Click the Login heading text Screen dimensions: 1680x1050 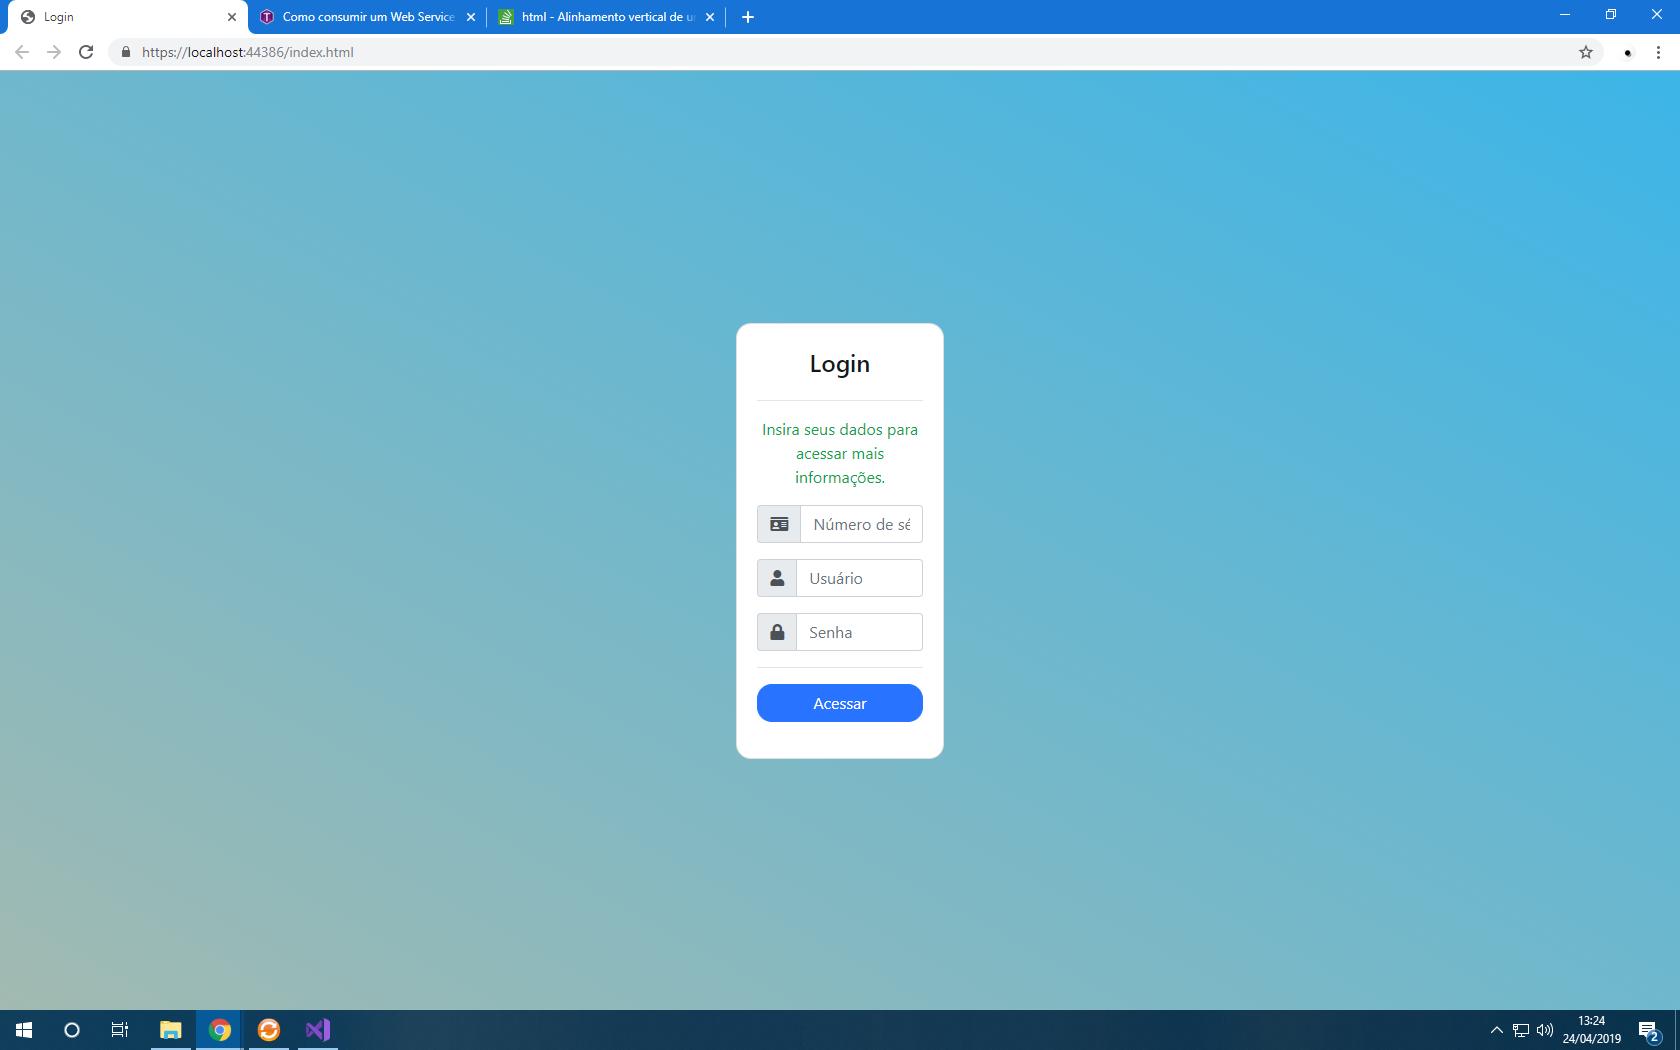point(840,364)
